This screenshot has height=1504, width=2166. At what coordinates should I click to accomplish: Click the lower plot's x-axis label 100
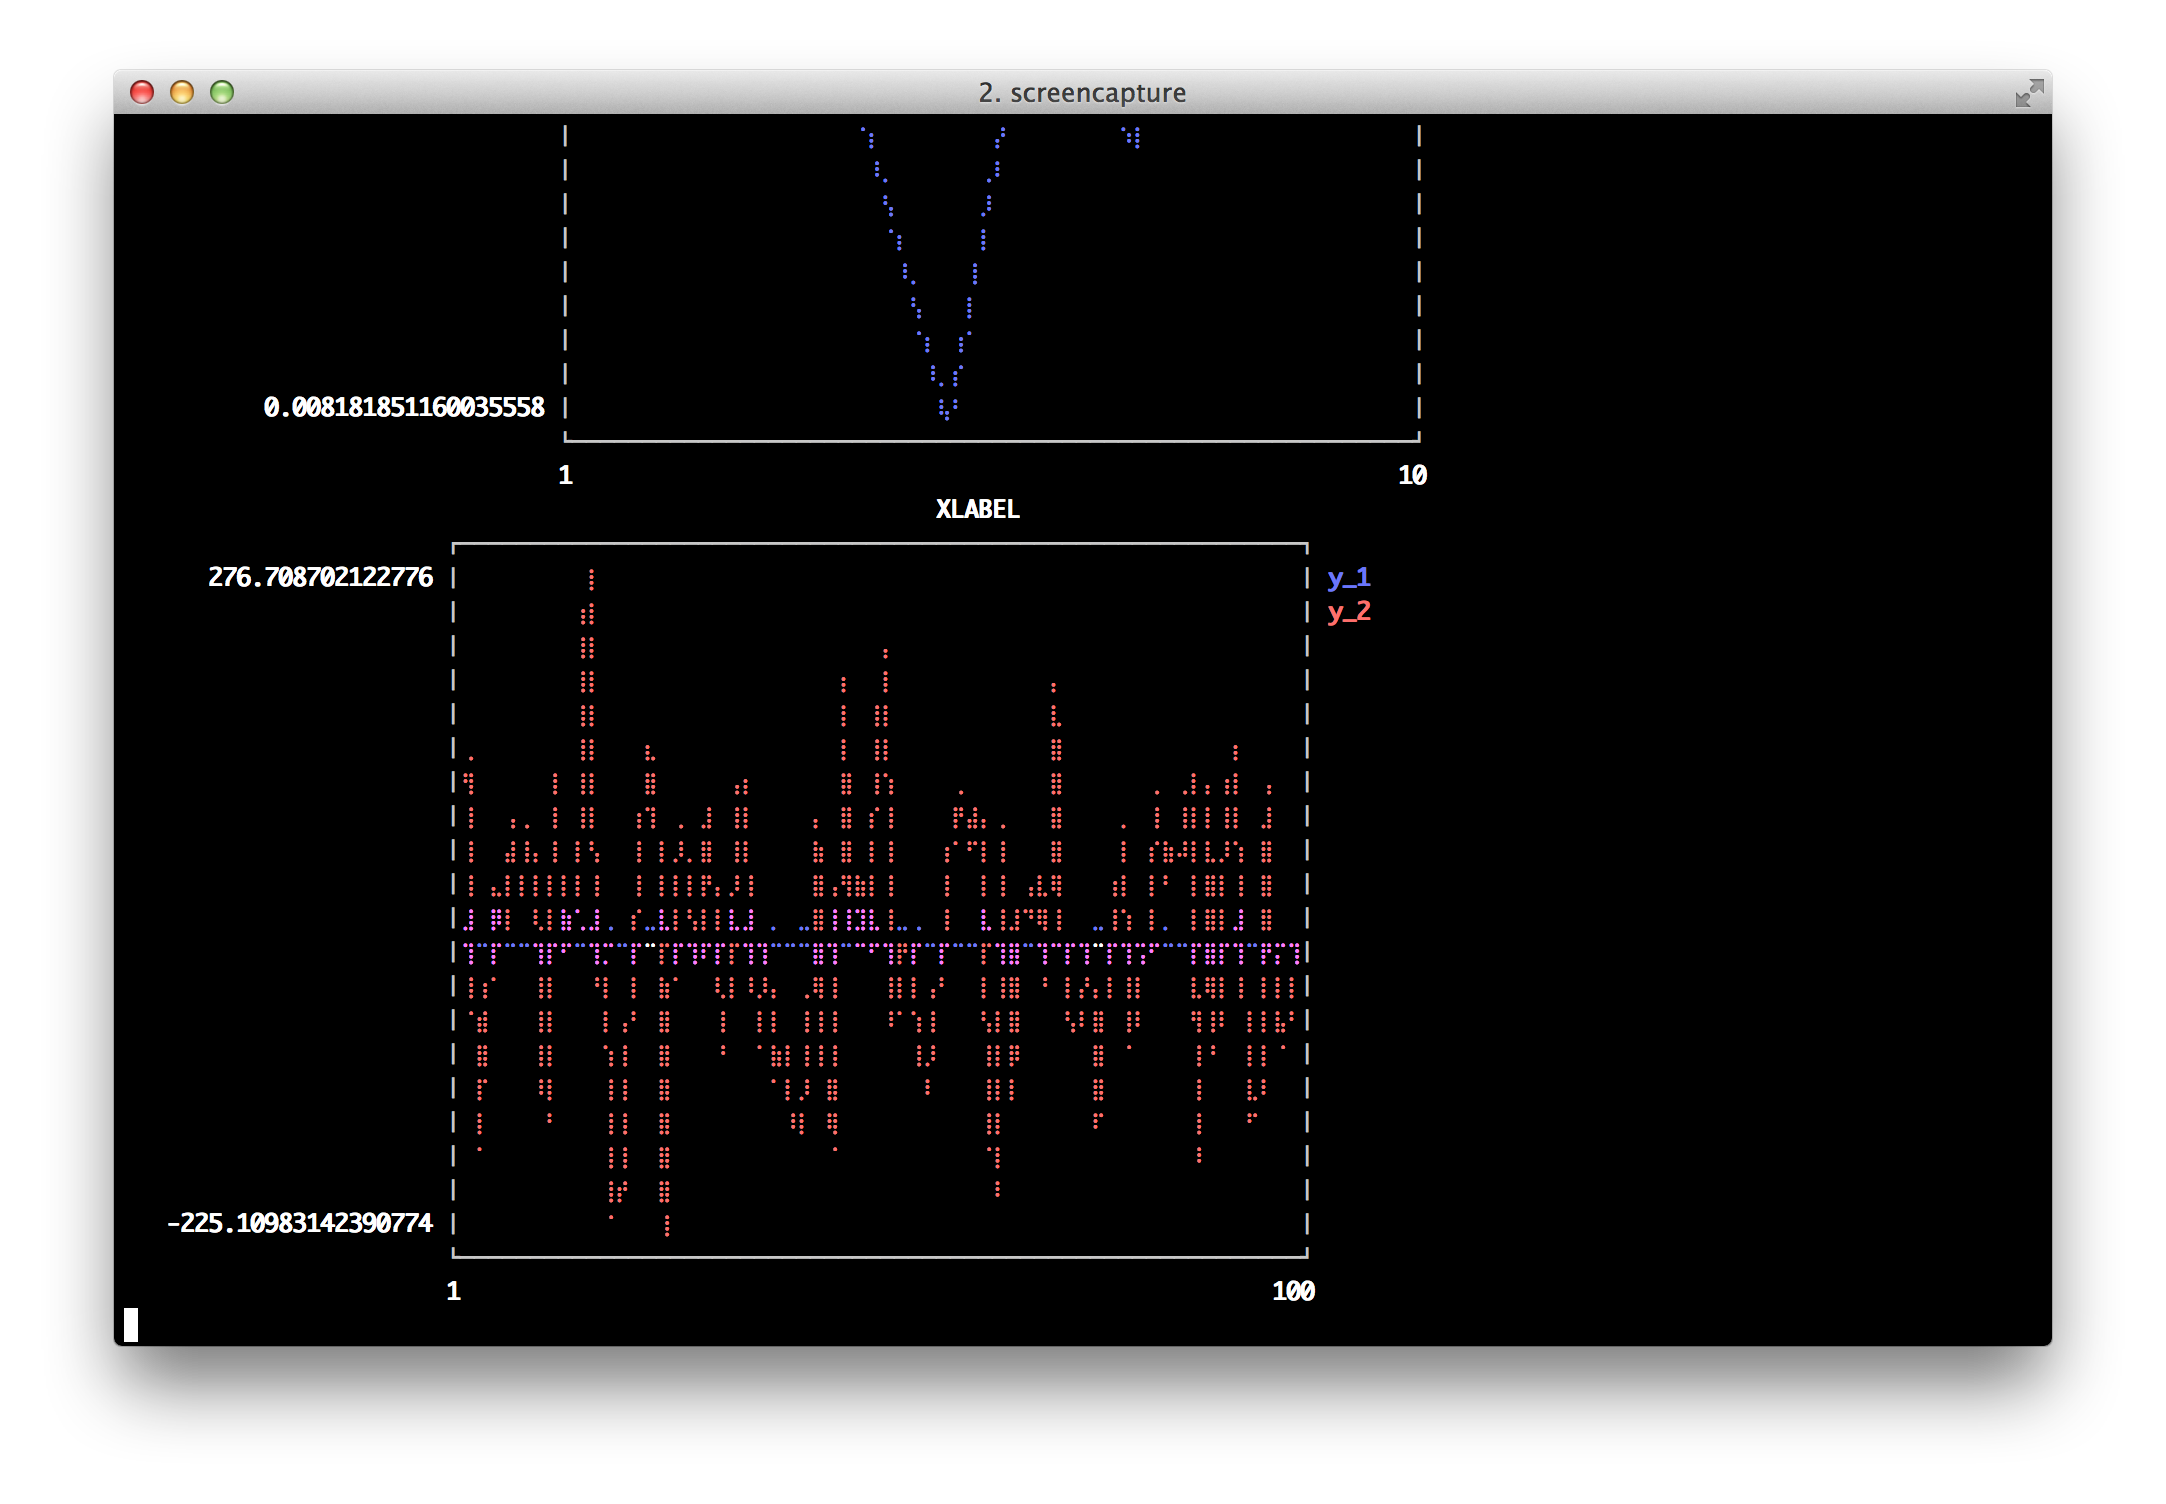[x=1293, y=1291]
